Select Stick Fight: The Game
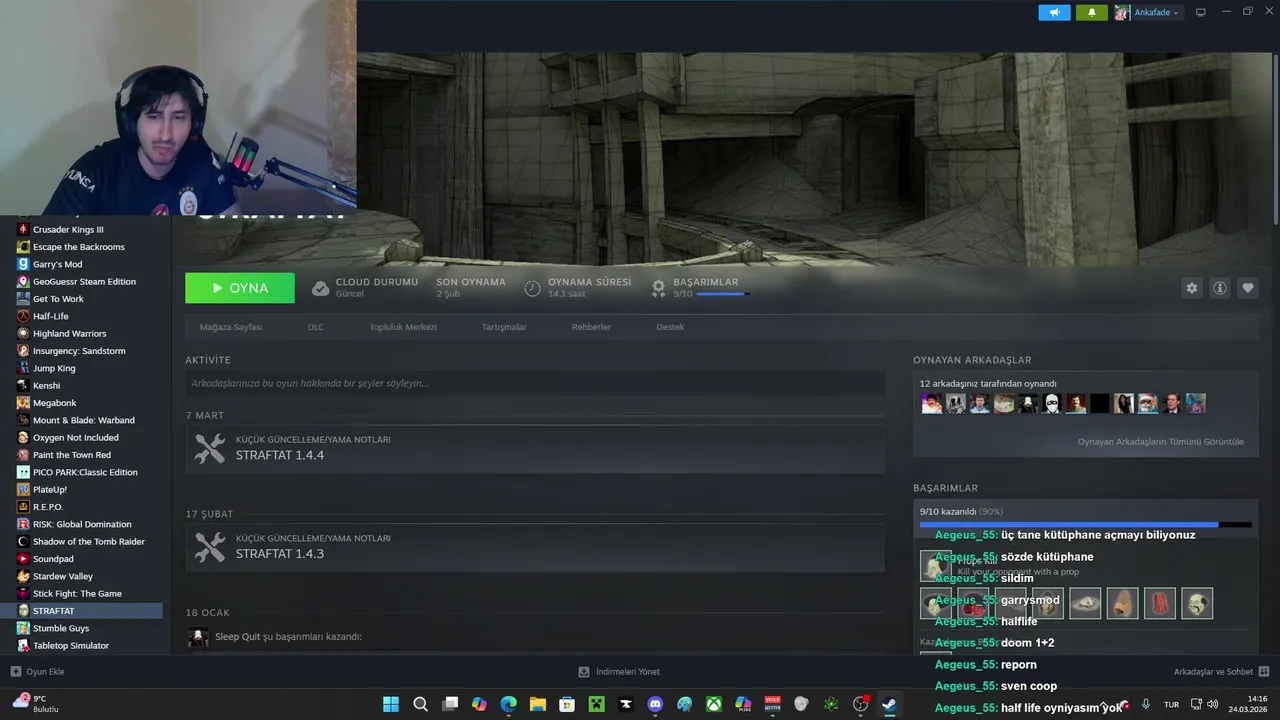 pyautogui.click(x=77, y=594)
